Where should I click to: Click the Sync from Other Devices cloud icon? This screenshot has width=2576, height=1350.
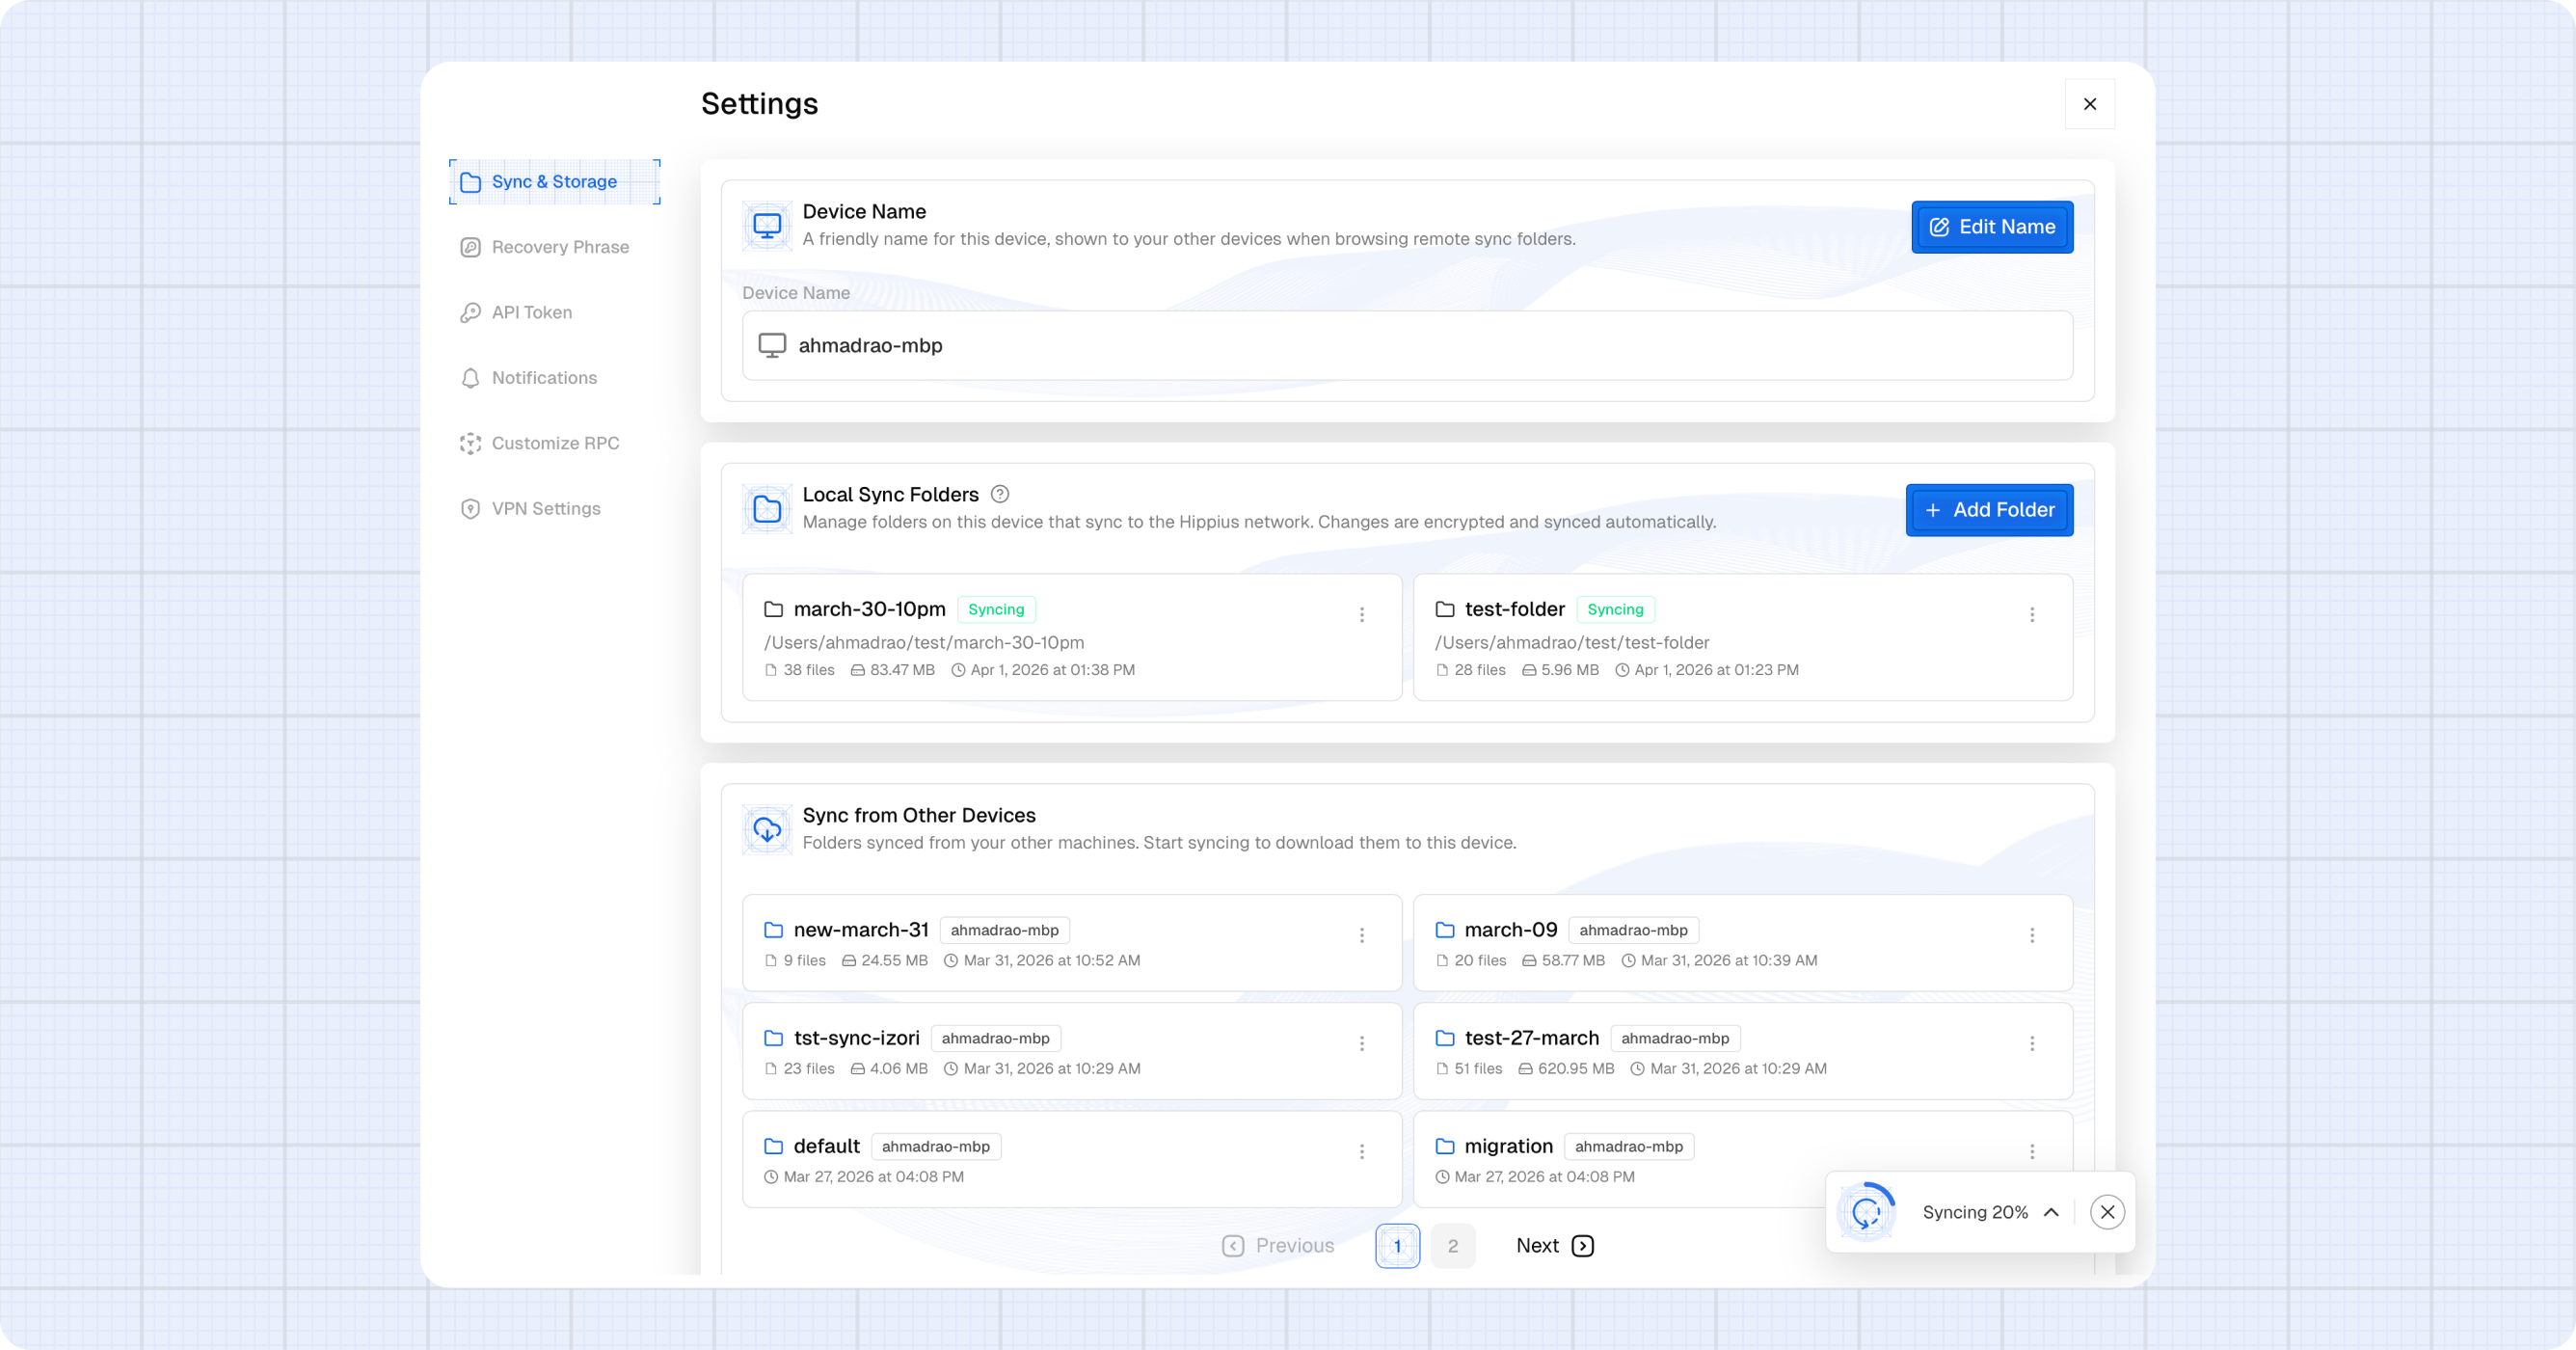[x=766, y=829]
